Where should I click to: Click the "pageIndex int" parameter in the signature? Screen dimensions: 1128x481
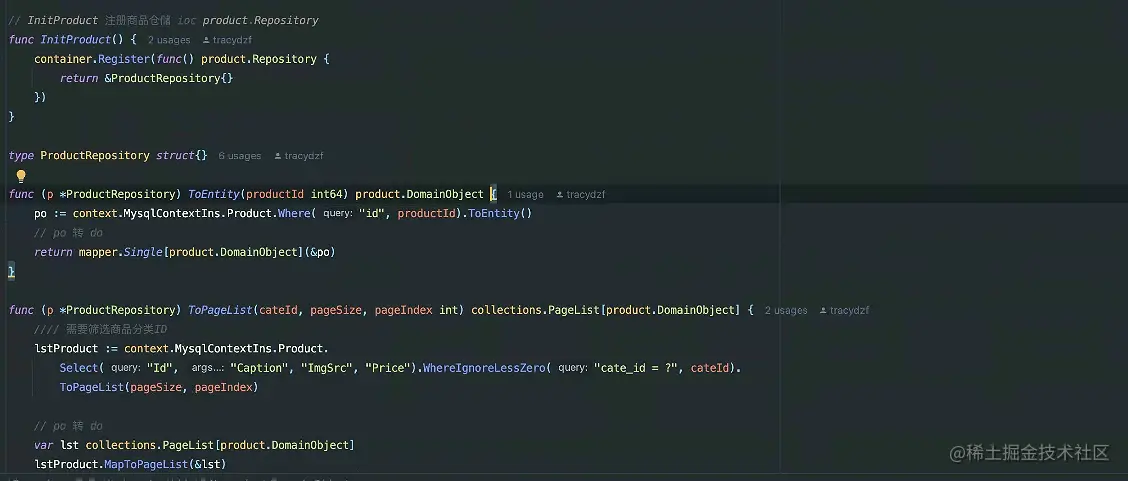[x=416, y=310]
